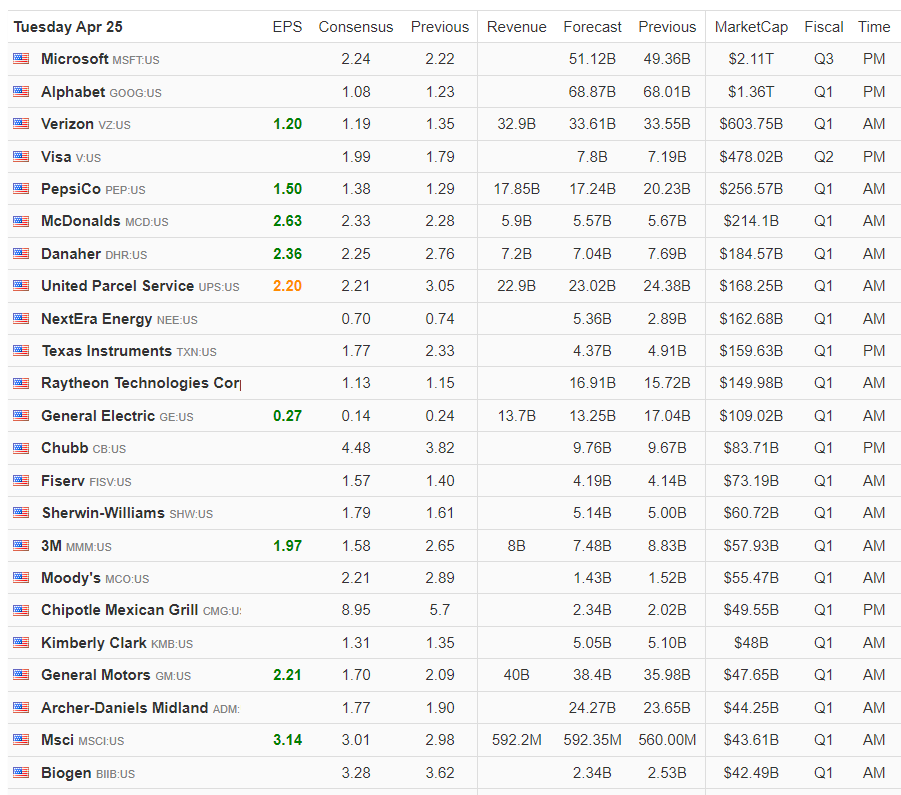Screen dimensions: 901x795
Task: Open the McDonalds MCD:US link
Action: [x=105, y=221]
